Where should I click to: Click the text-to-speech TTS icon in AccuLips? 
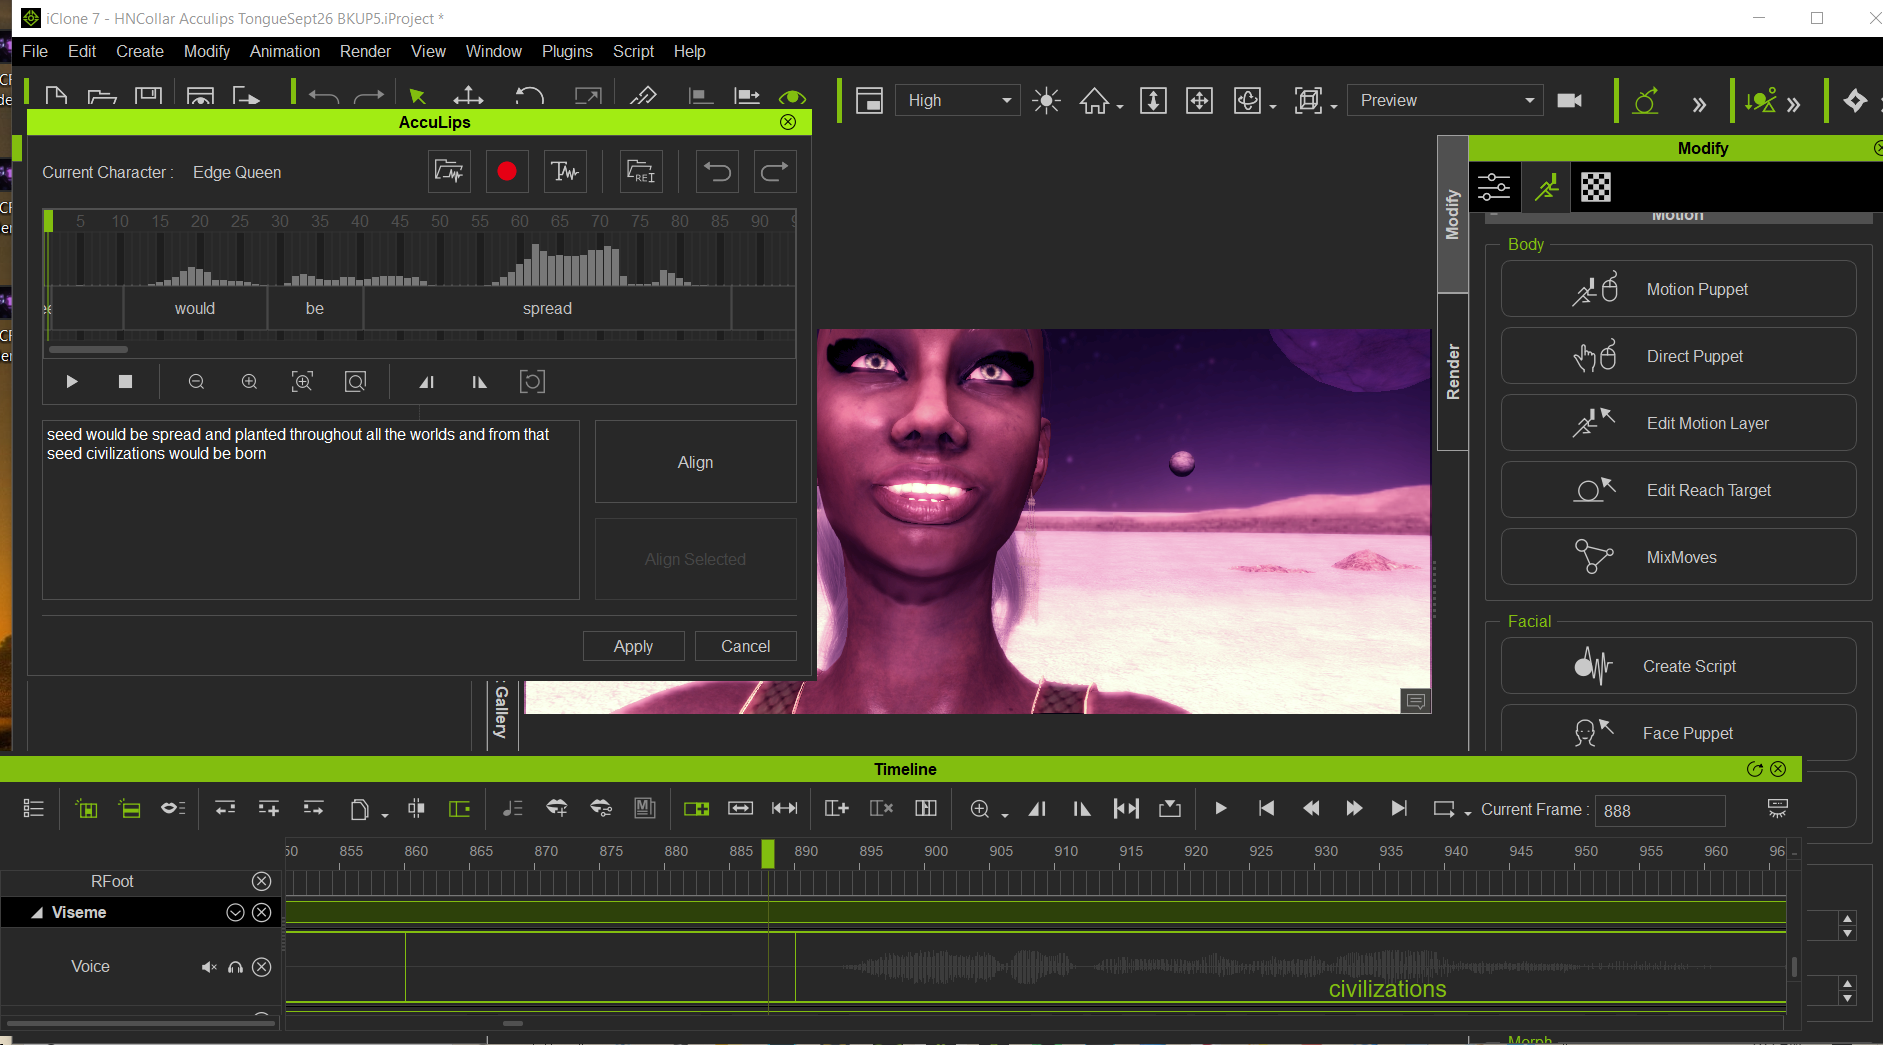pyautogui.click(x=565, y=172)
